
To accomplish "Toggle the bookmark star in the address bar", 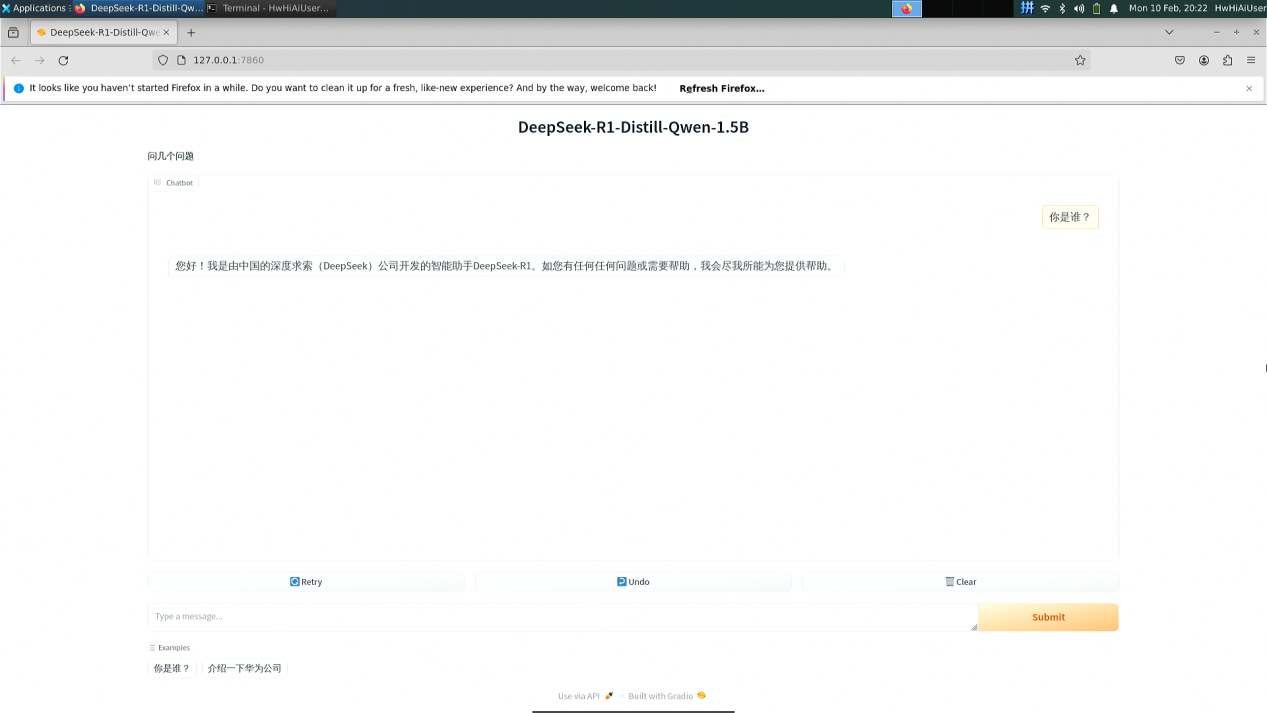I will [x=1079, y=59].
